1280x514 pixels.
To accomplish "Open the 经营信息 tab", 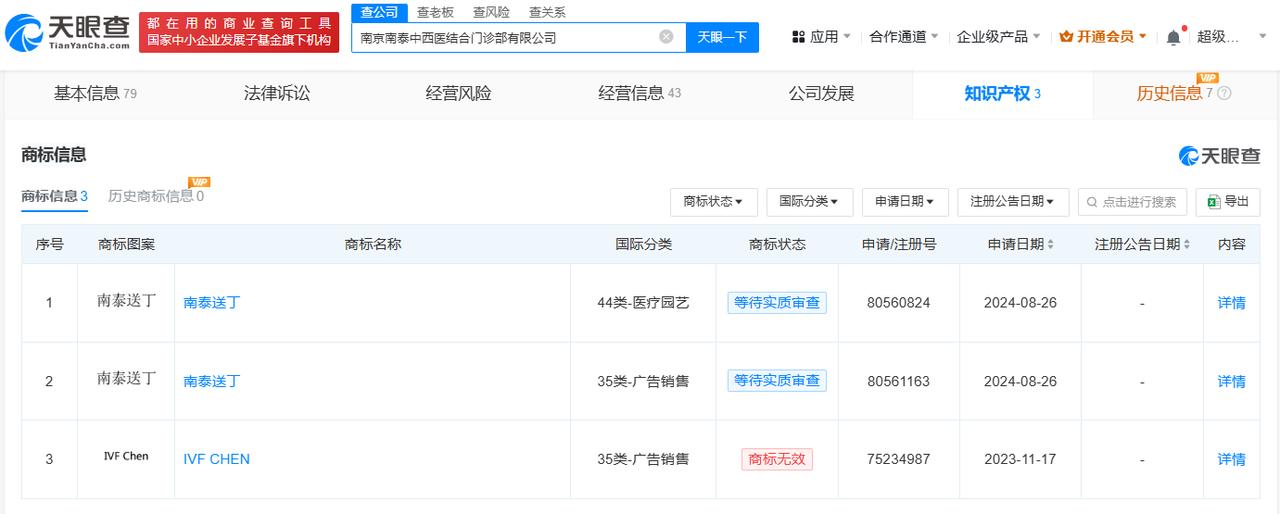I will (x=639, y=93).
